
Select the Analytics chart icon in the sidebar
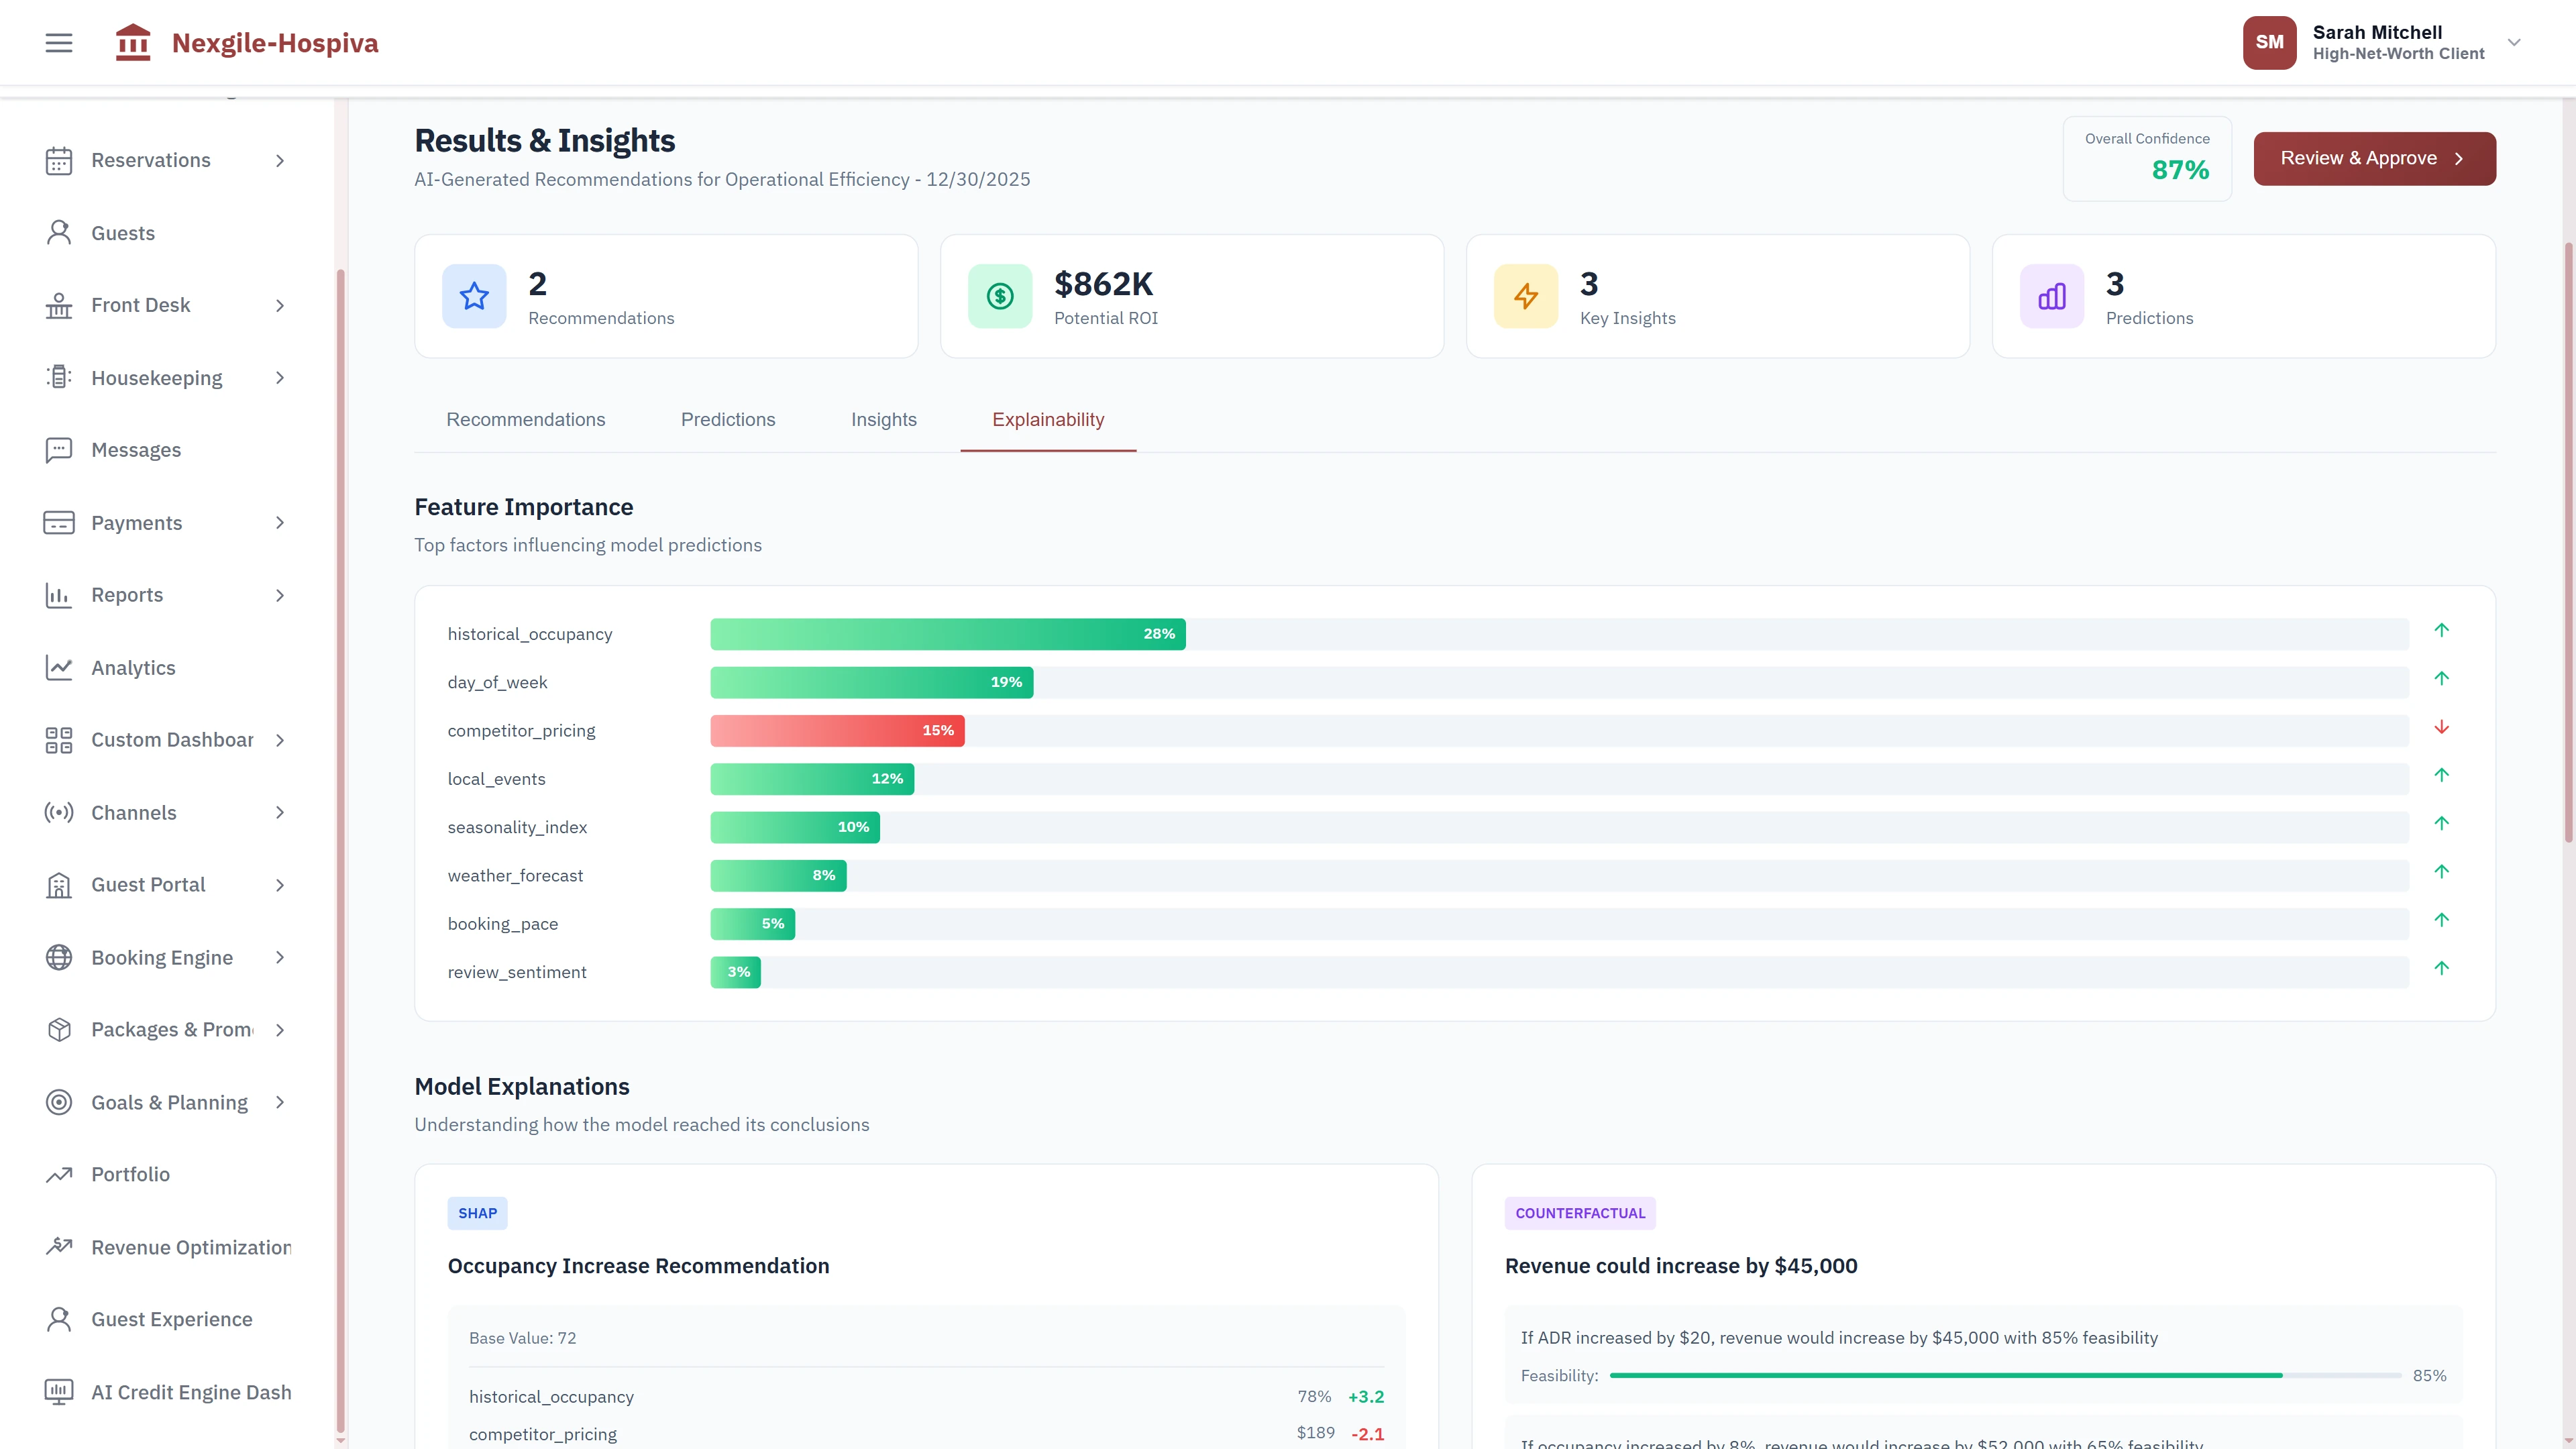click(x=58, y=667)
